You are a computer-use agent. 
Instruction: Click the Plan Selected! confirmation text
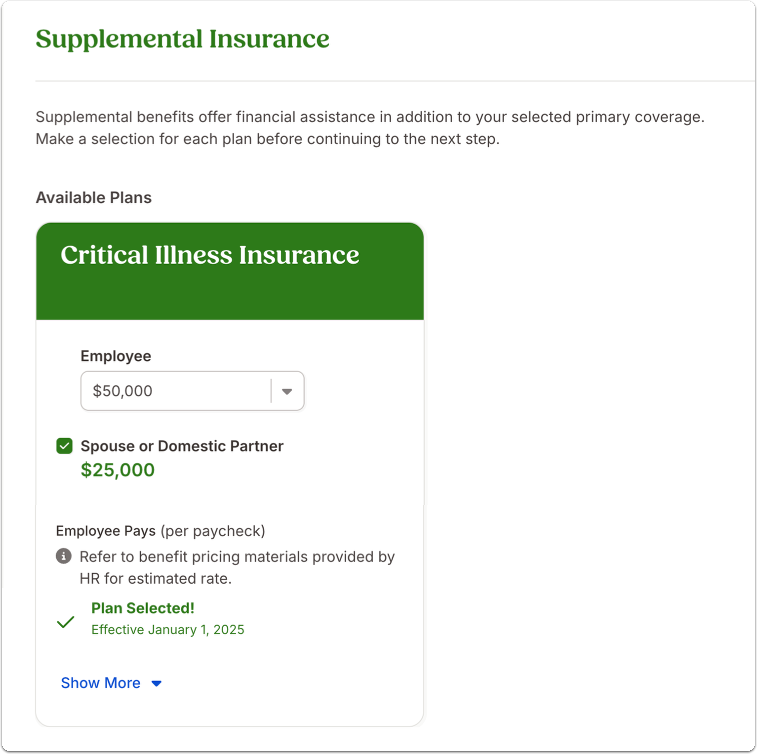[x=143, y=608]
